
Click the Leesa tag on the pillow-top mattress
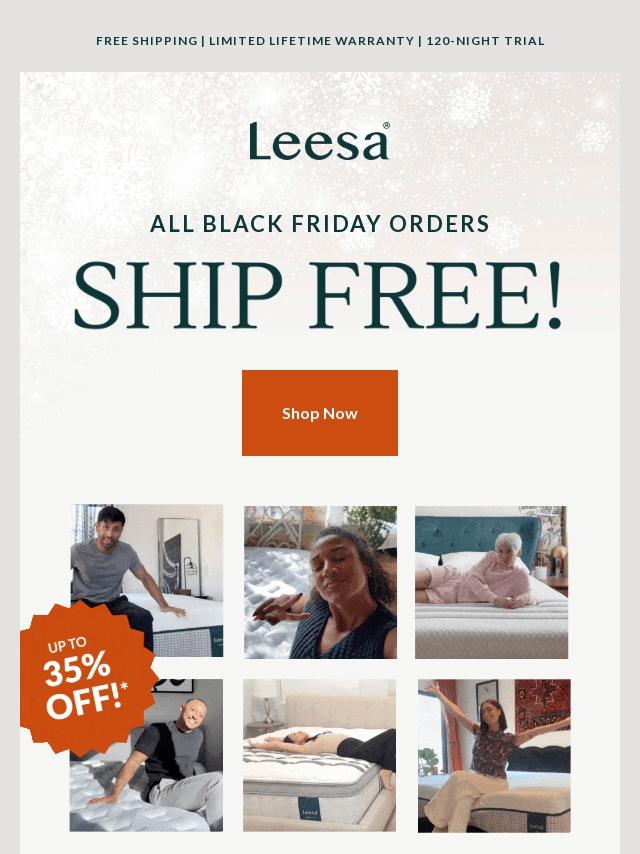[310, 810]
